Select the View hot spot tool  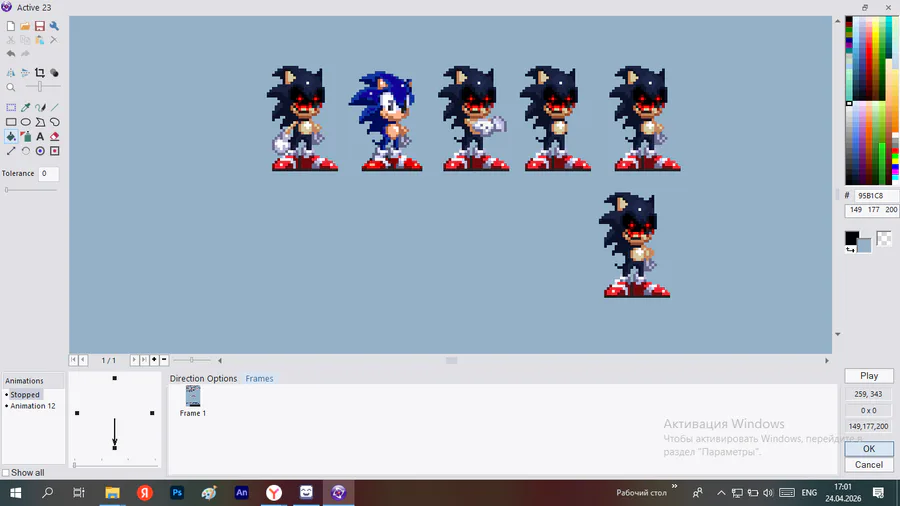(40, 151)
